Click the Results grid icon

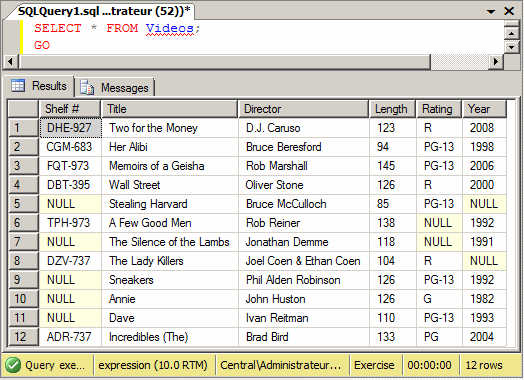18,86
